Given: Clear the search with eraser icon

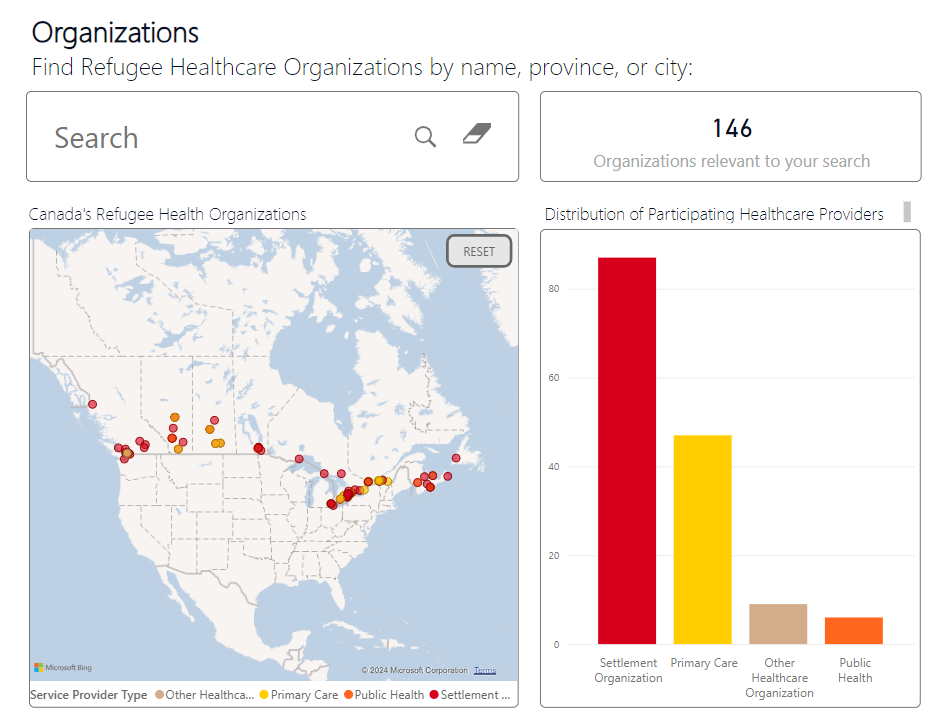Looking at the screenshot, I should (x=477, y=134).
